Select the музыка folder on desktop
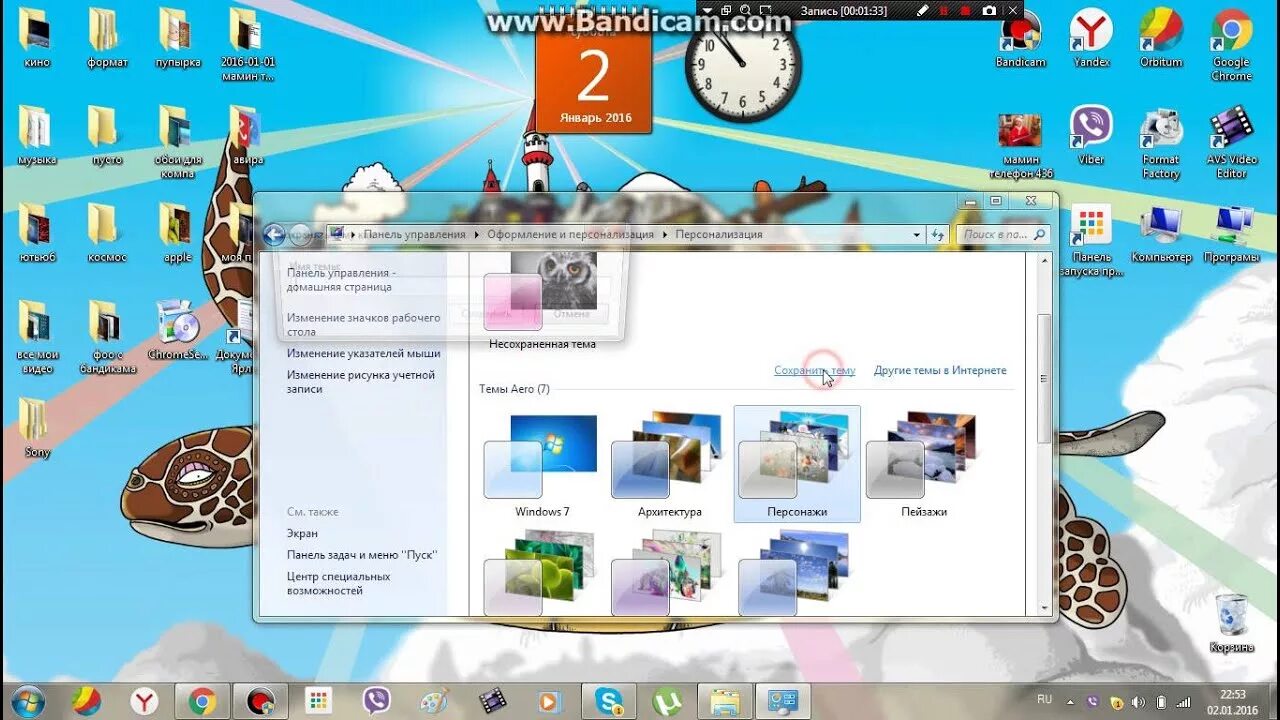The height and width of the screenshot is (720, 1280). click(x=36, y=135)
